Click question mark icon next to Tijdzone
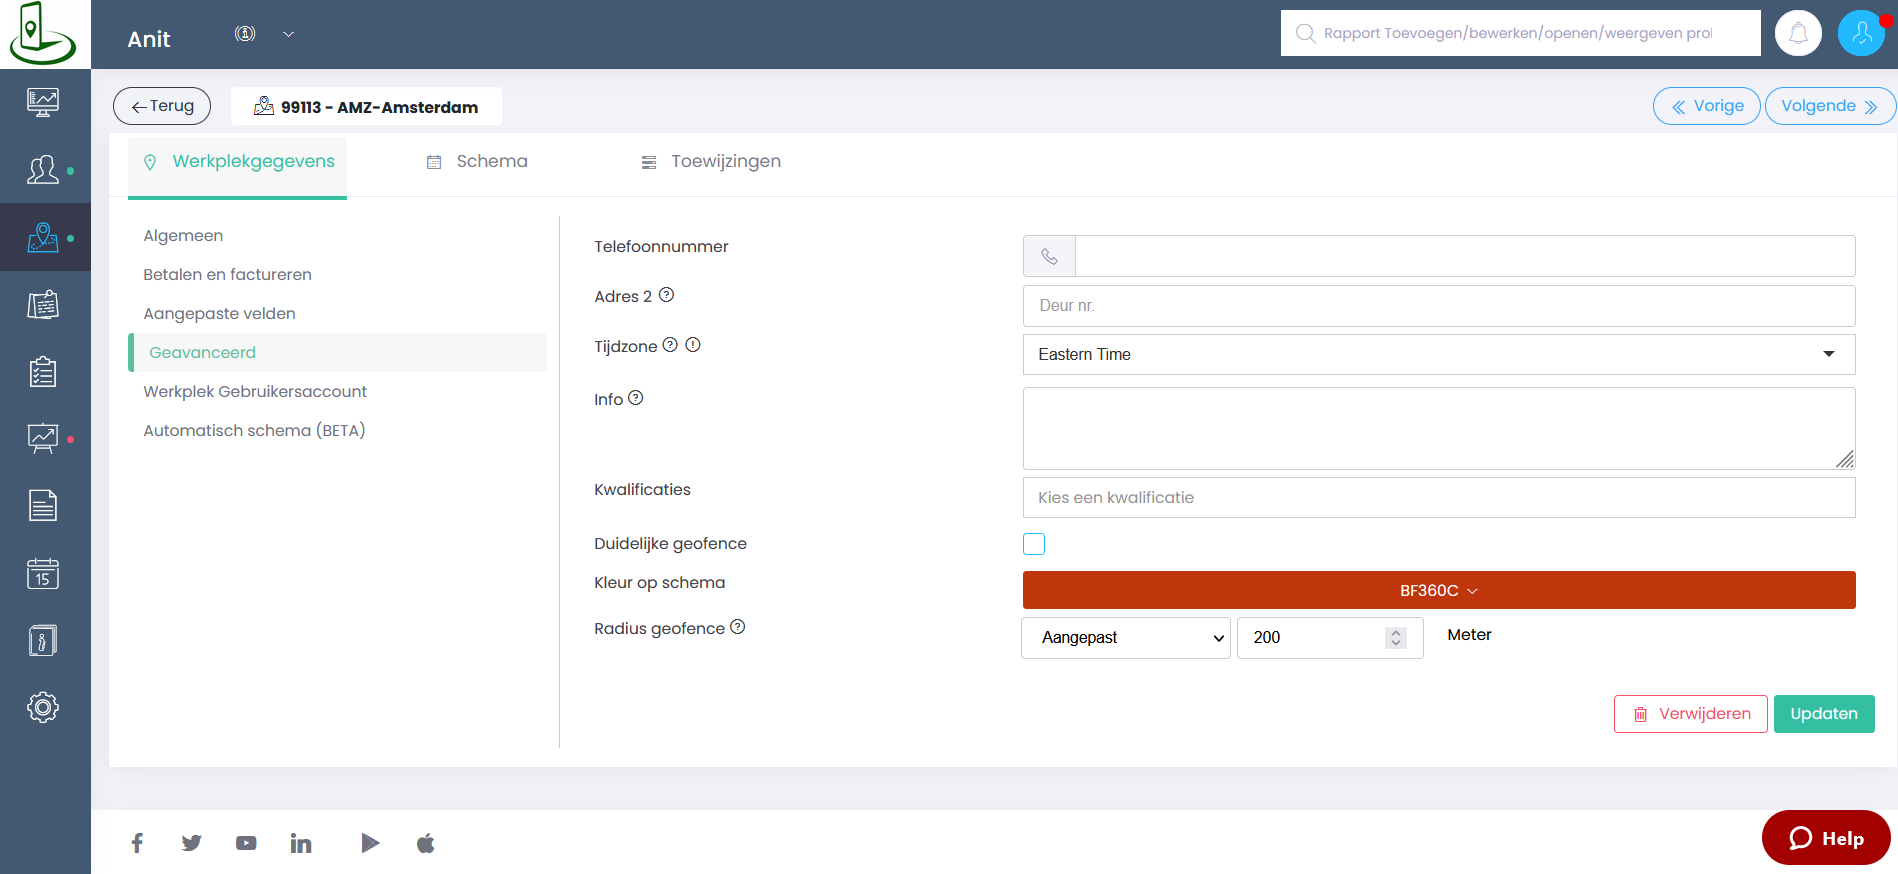1898x874 pixels. [x=670, y=345]
